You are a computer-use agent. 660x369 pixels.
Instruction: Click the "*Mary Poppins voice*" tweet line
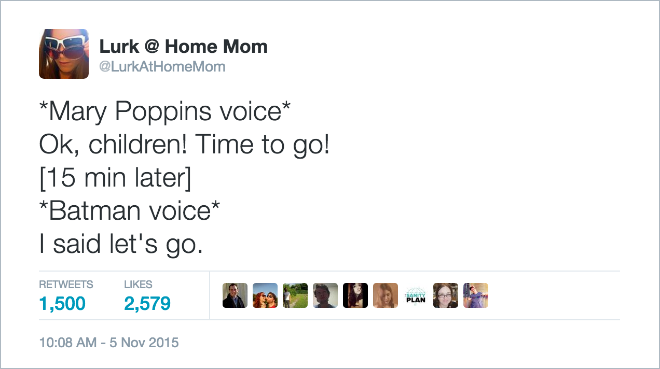[x=165, y=112]
